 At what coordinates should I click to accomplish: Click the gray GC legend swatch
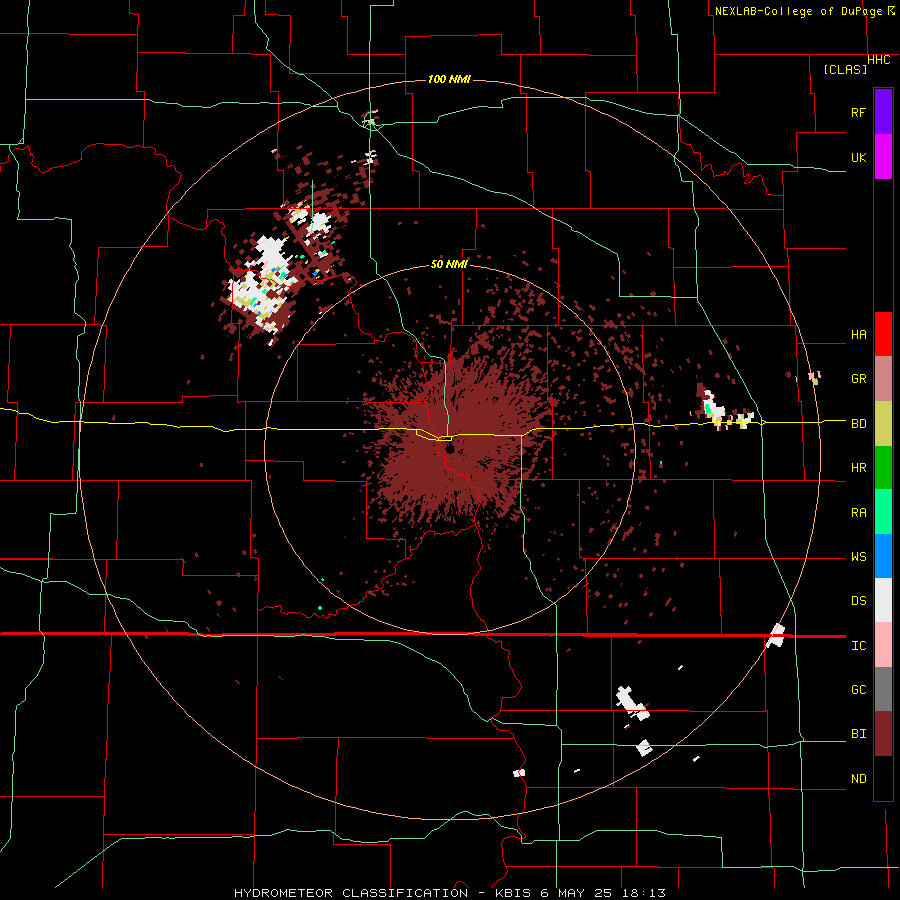pos(883,689)
